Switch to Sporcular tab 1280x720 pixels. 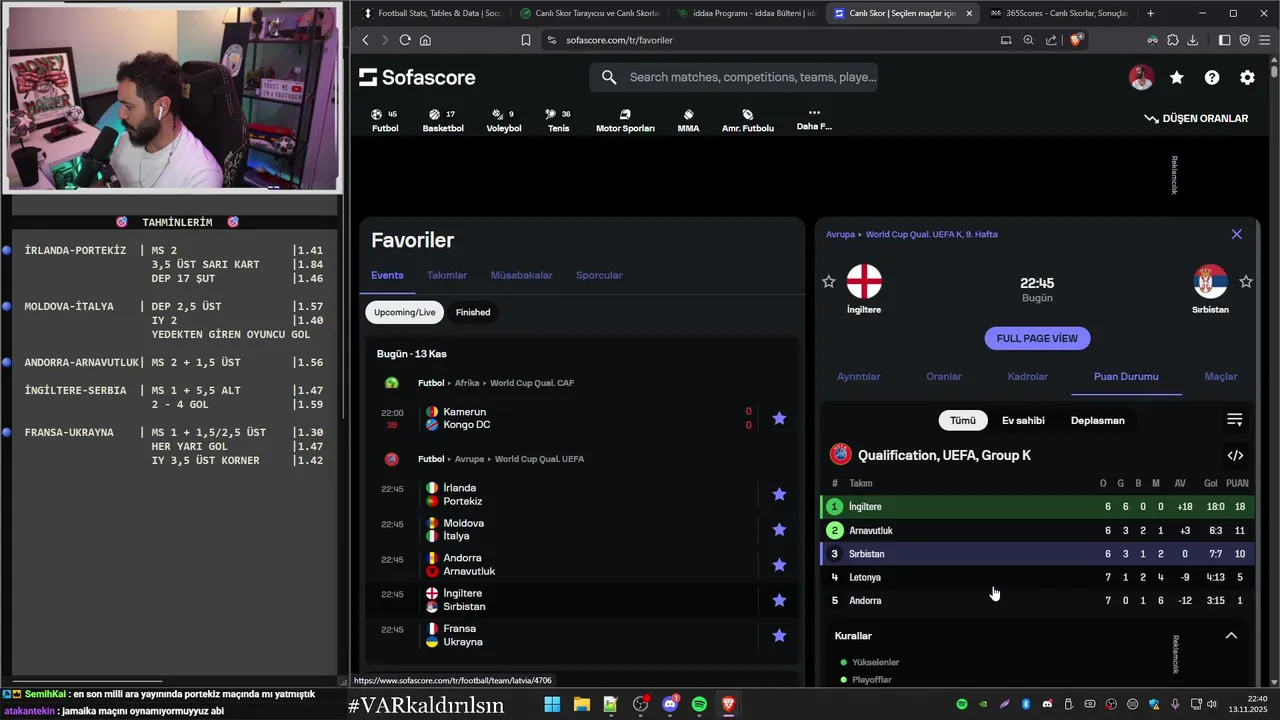point(599,275)
